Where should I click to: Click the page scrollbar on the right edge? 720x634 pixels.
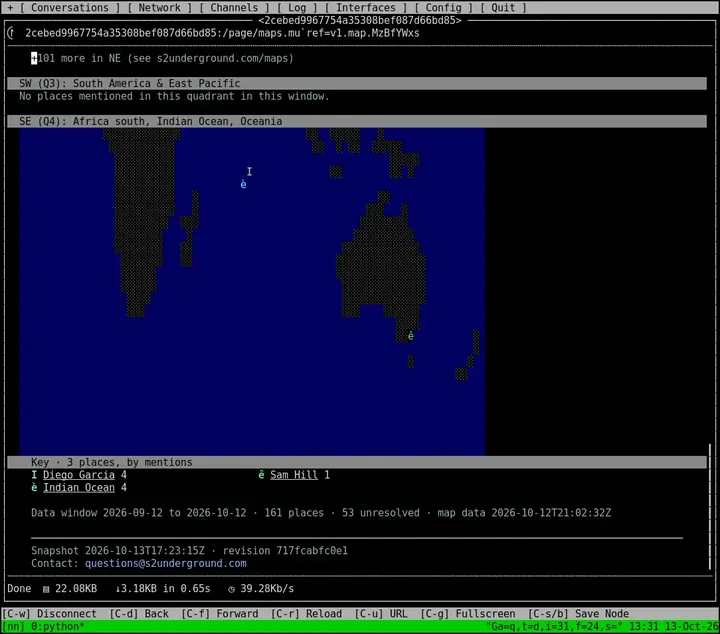pos(710,507)
